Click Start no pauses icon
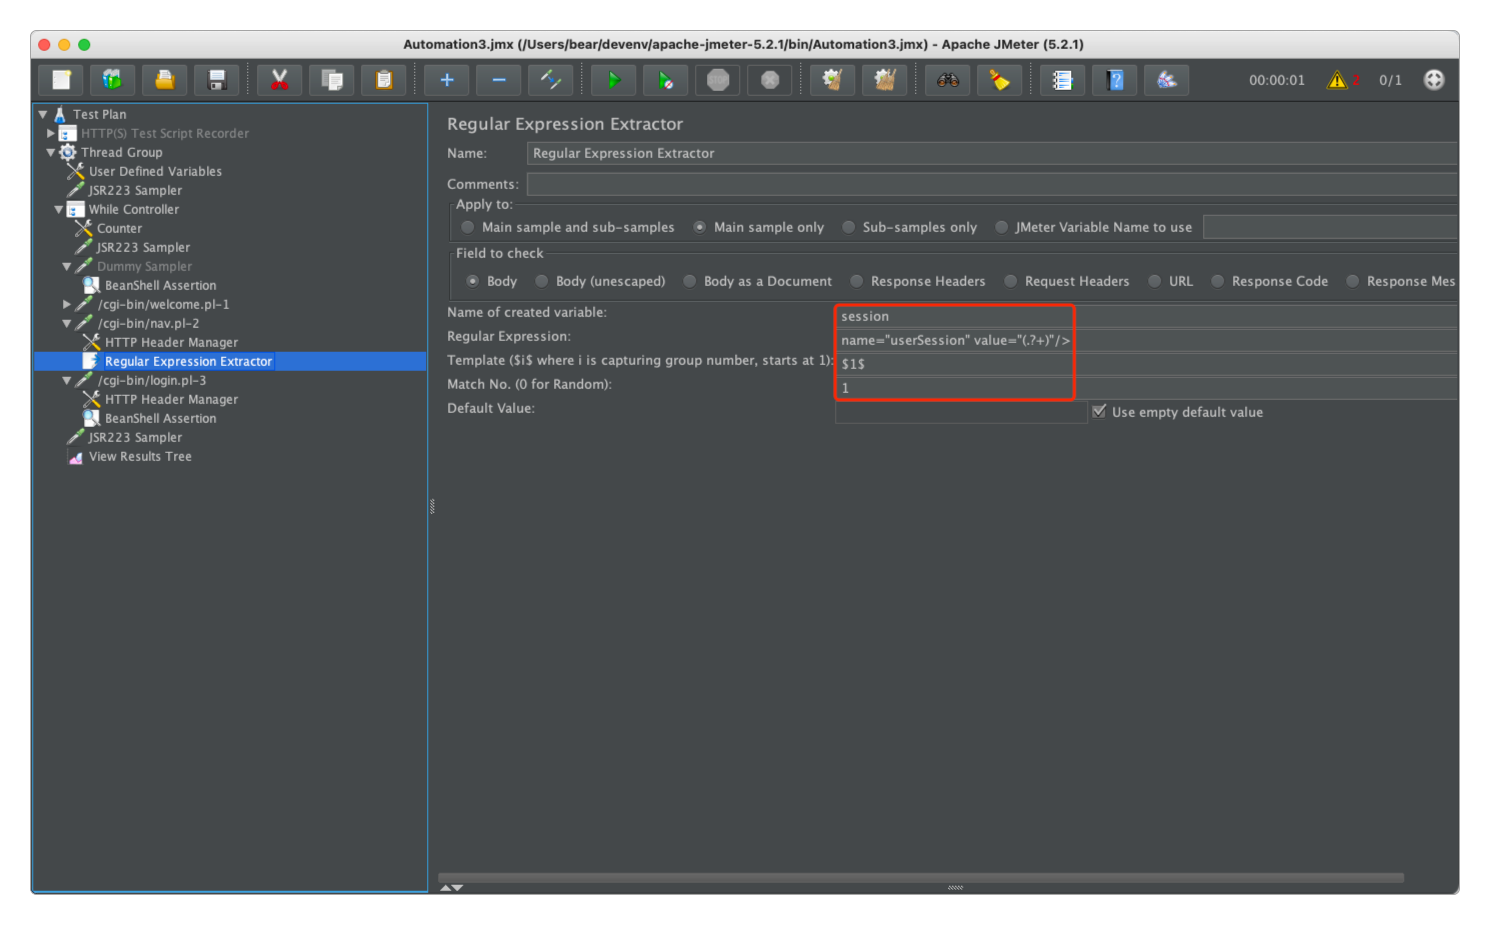1490x925 pixels. 666,80
